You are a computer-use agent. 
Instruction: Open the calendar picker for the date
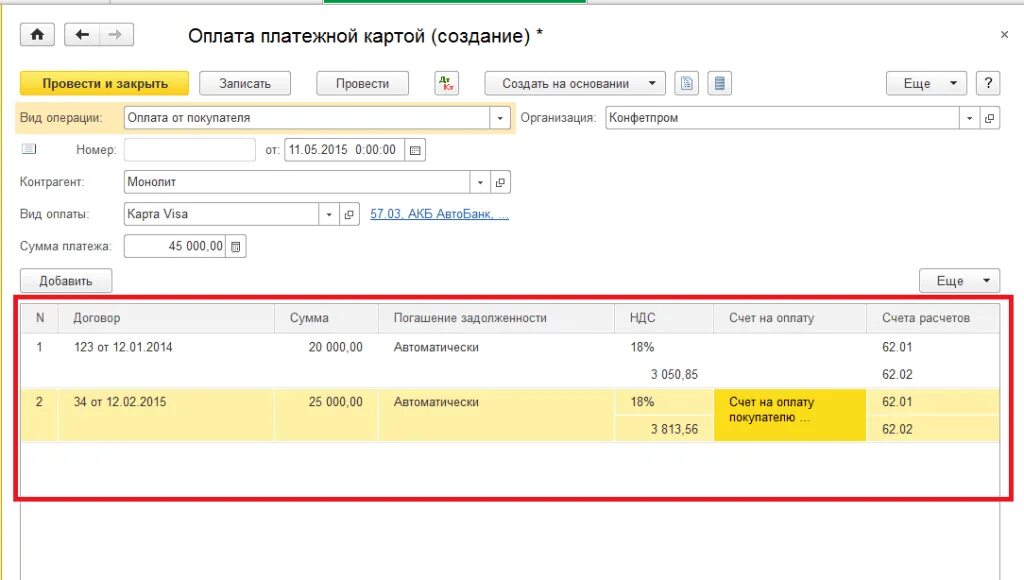pos(415,150)
